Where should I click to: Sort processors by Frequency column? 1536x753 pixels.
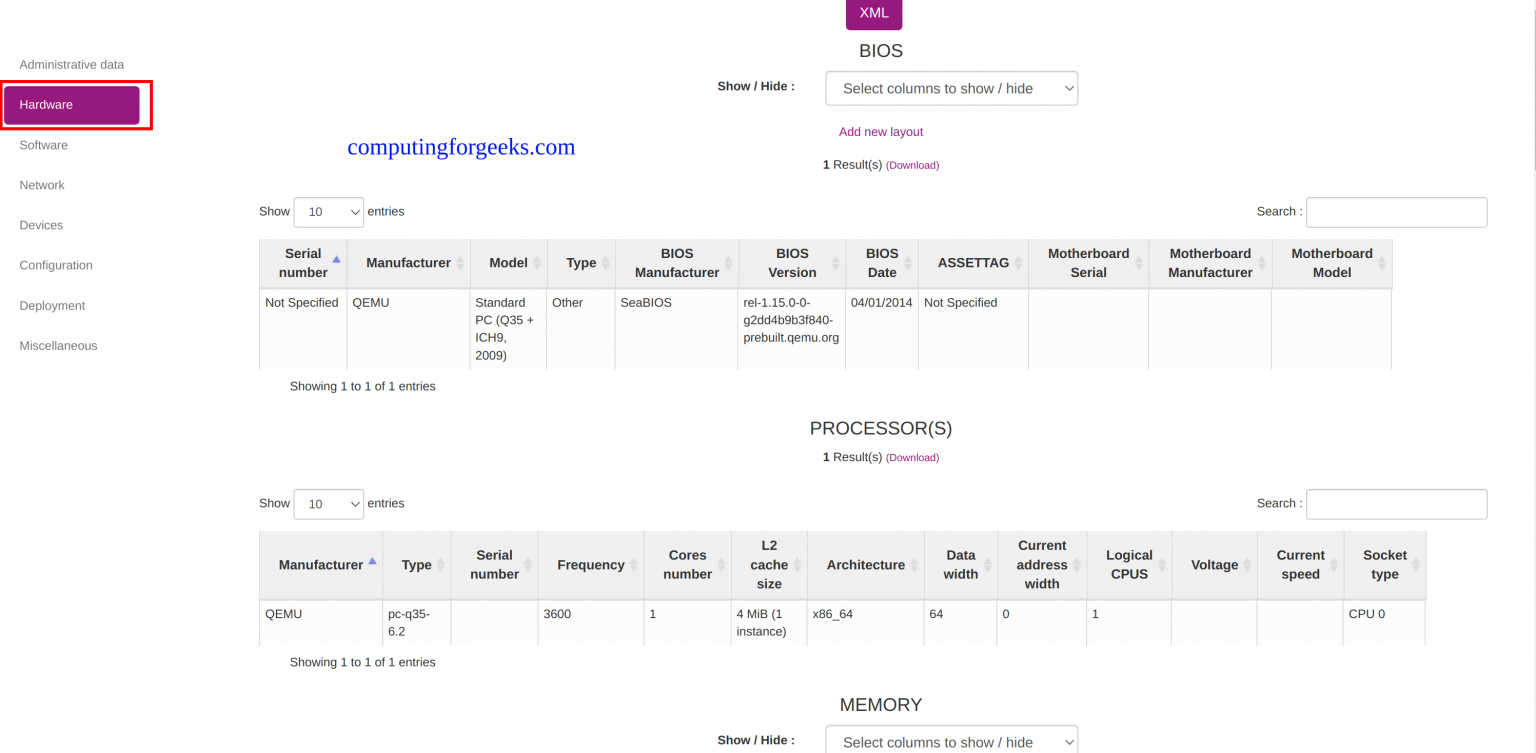tap(590, 565)
